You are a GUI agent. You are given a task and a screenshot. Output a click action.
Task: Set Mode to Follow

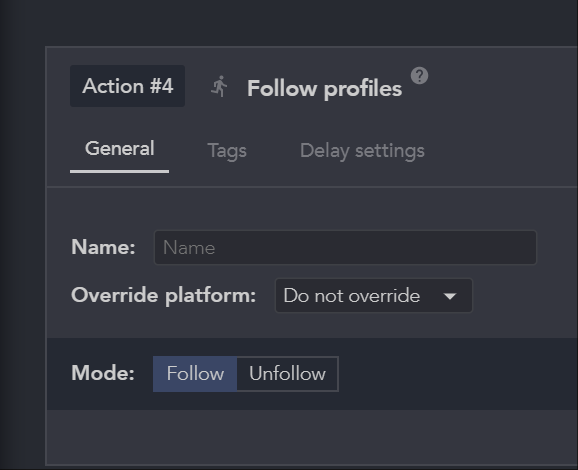tap(195, 374)
